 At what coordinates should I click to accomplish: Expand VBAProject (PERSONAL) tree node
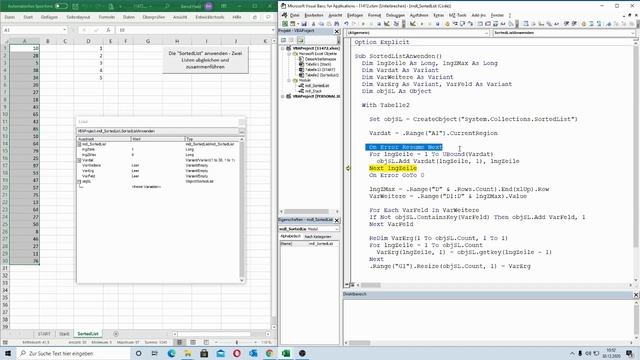pos(283,96)
